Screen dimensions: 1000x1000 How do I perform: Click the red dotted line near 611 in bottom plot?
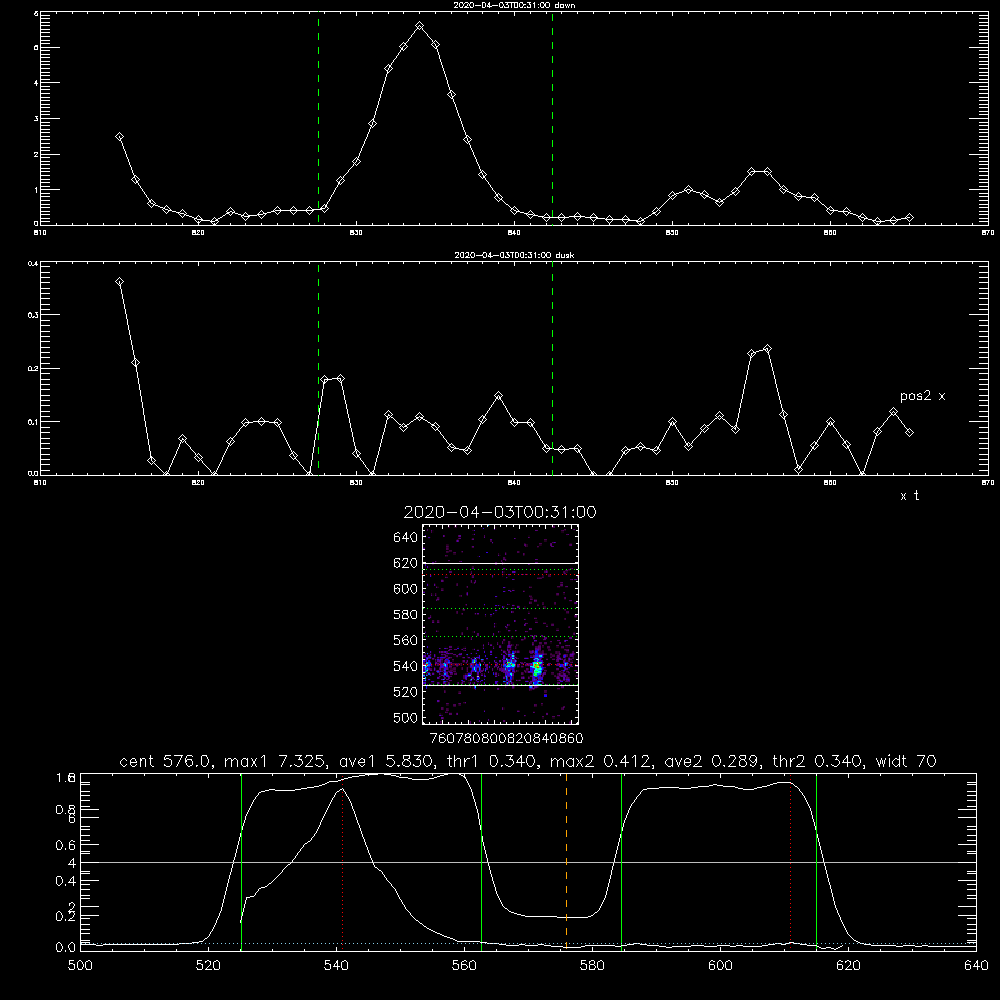pyautogui.click(x=791, y=861)
